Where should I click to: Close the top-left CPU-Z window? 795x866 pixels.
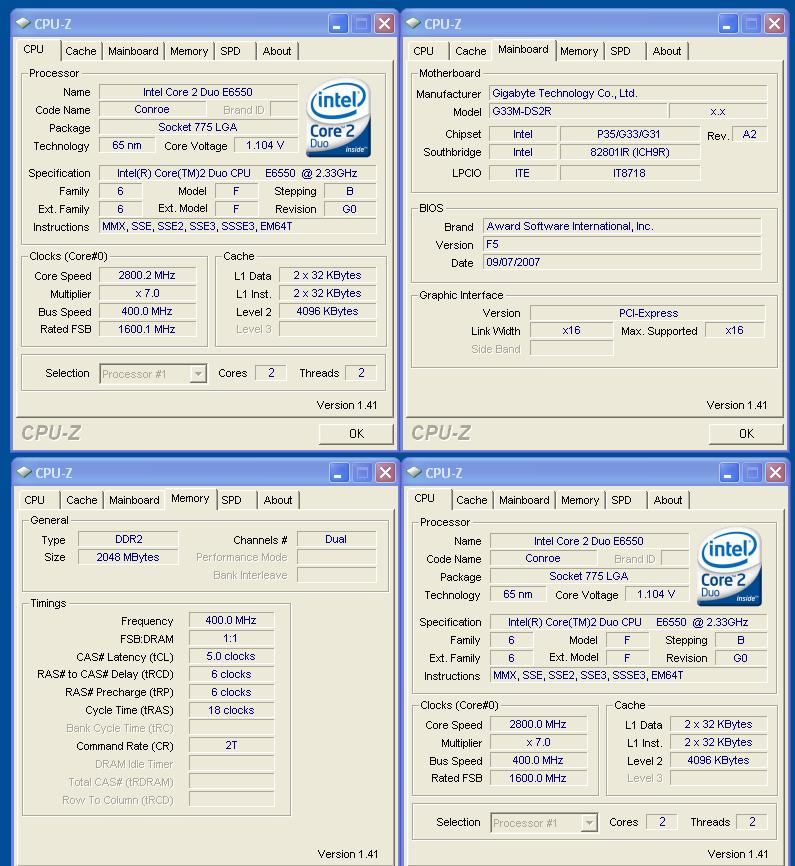385,24
